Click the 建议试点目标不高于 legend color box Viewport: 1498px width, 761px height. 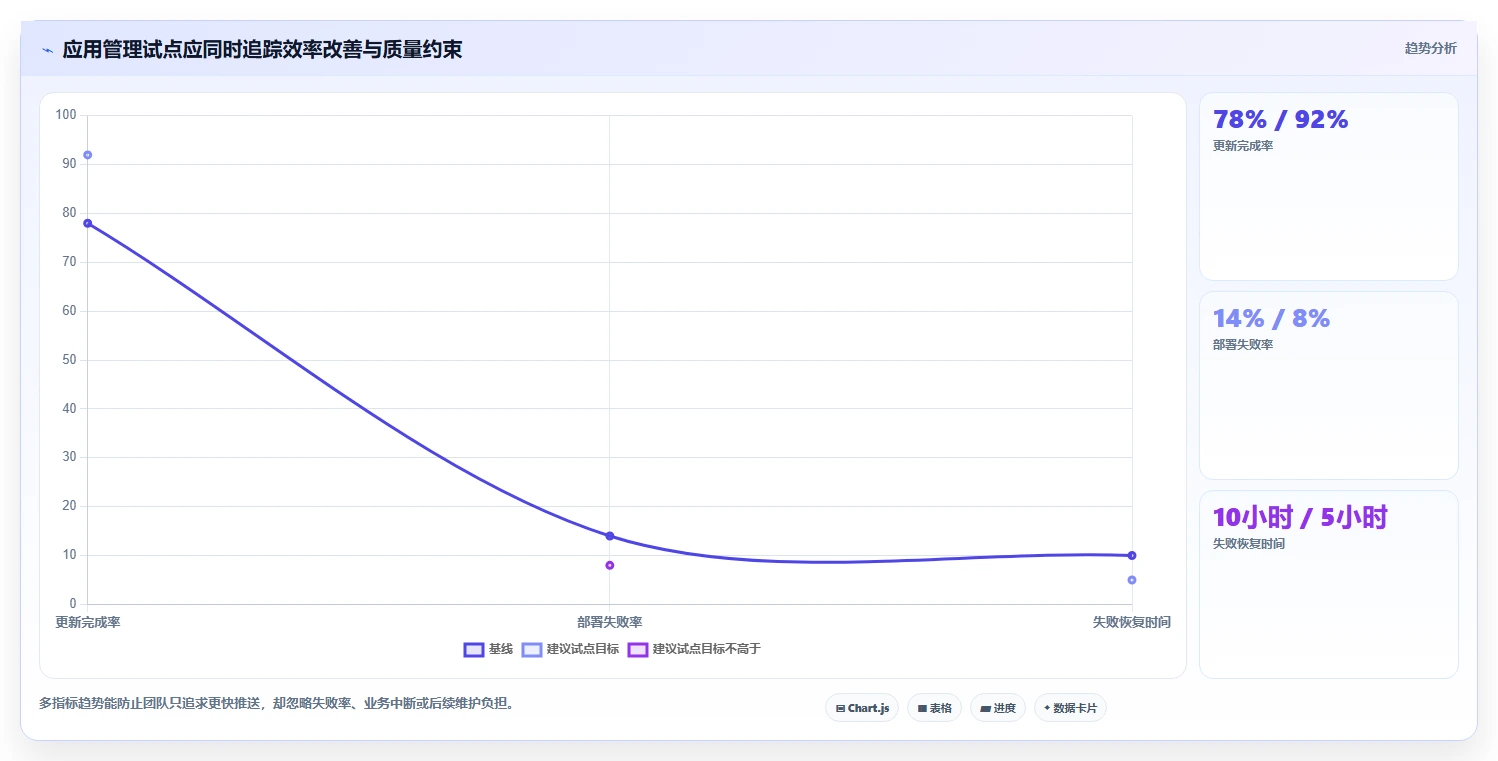(x=638, y=649)
